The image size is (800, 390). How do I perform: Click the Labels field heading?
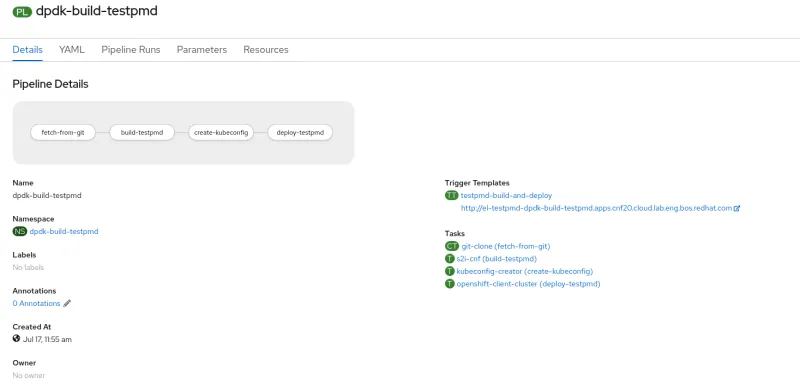tap(24, 255)
